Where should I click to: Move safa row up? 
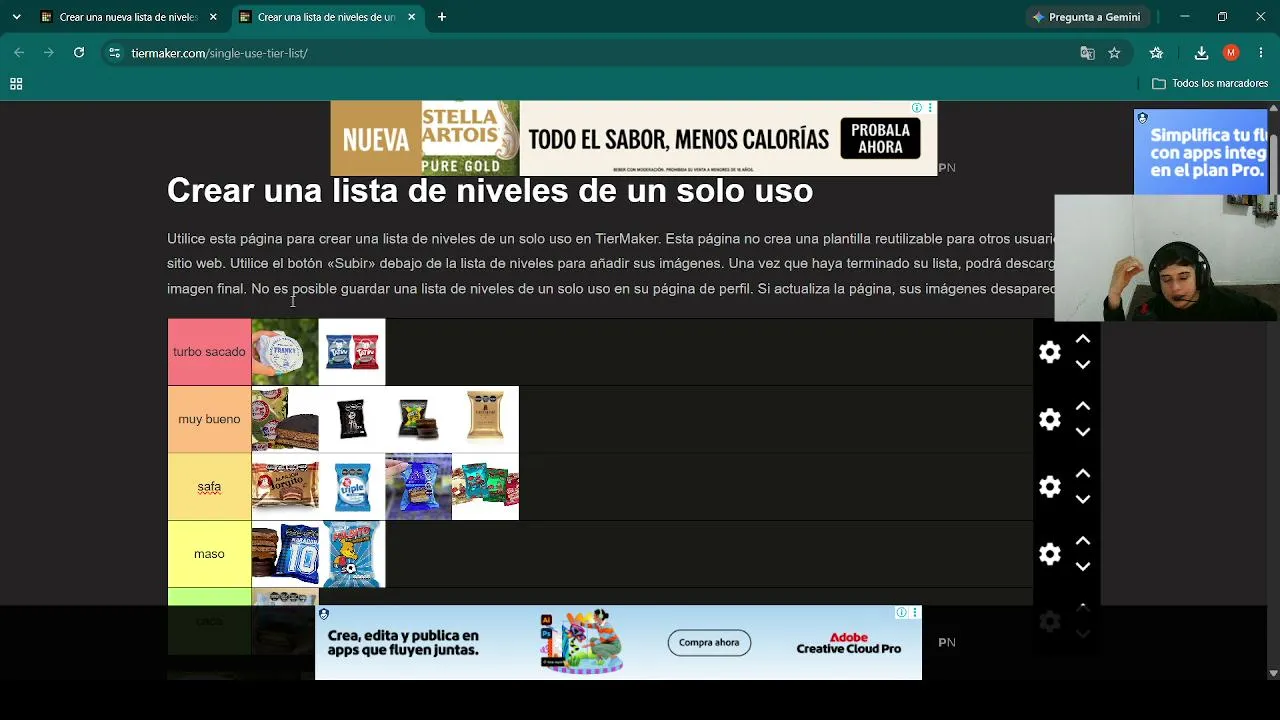click(1082, 473)
